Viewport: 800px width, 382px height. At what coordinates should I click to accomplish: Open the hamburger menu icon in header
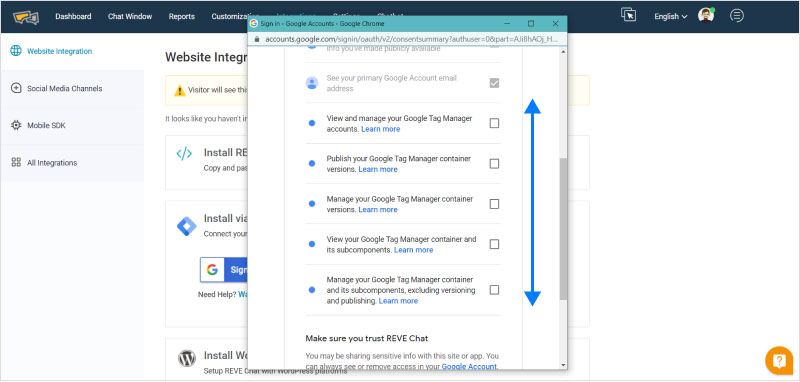click(x=736, y=16)
